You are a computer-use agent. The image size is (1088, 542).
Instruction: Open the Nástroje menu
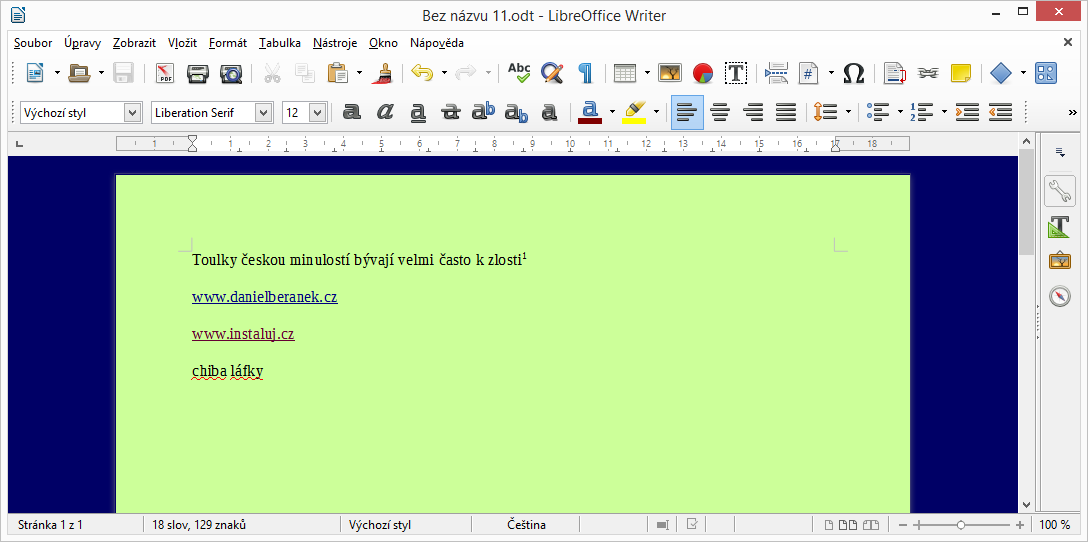335,43
